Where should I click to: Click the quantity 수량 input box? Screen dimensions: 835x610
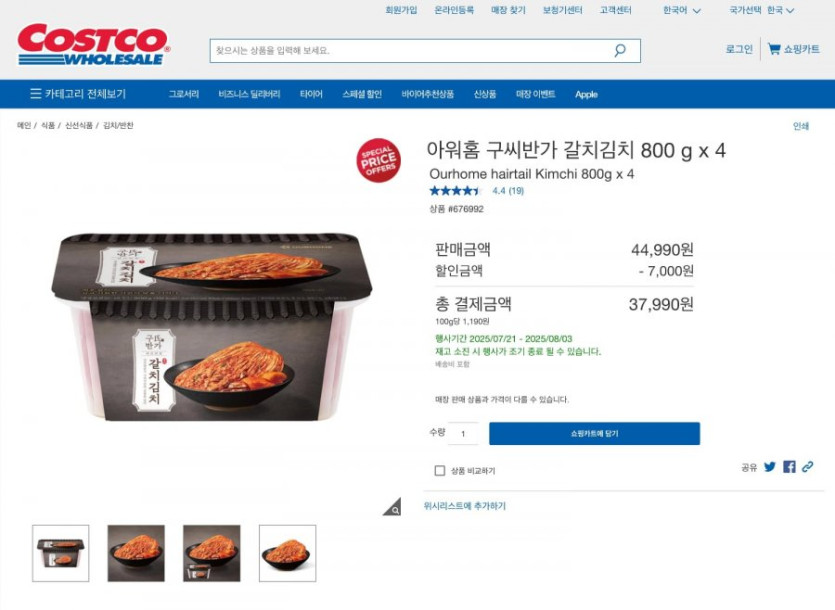click(x=463, y=434)
